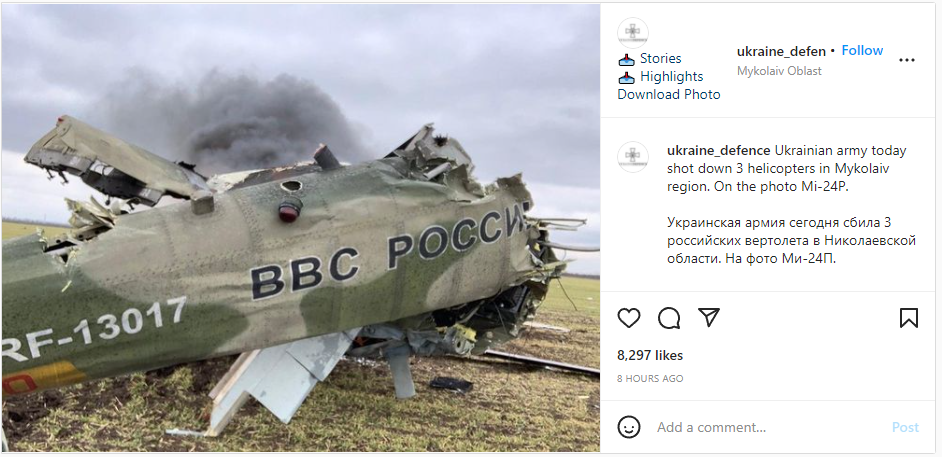Open the three-dot more options menu
942x457 pixels.
pyautogui.click(x=907, y=60)
